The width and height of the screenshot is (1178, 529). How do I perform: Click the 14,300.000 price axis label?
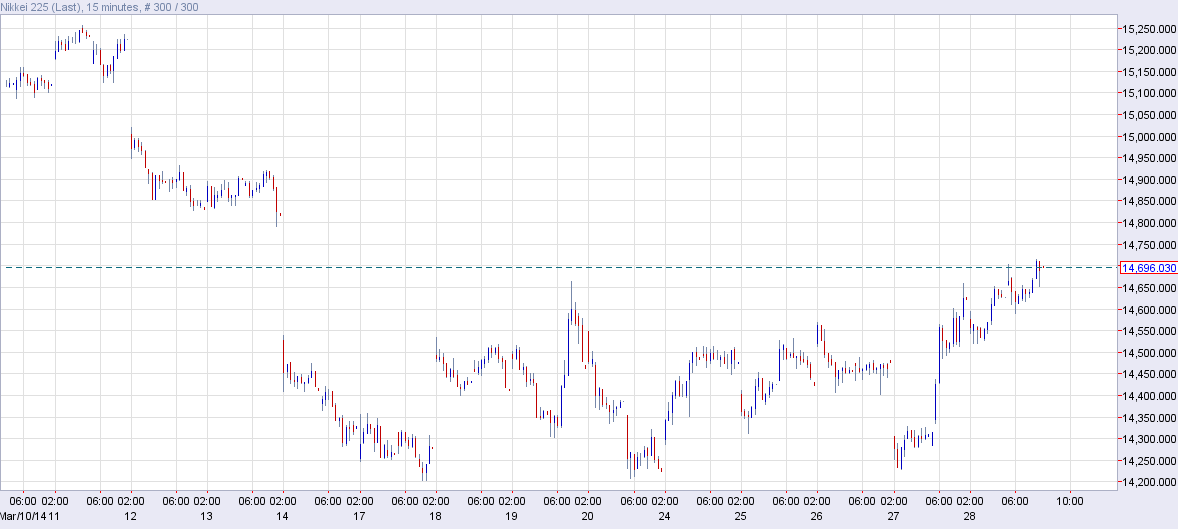point(1148,440)
